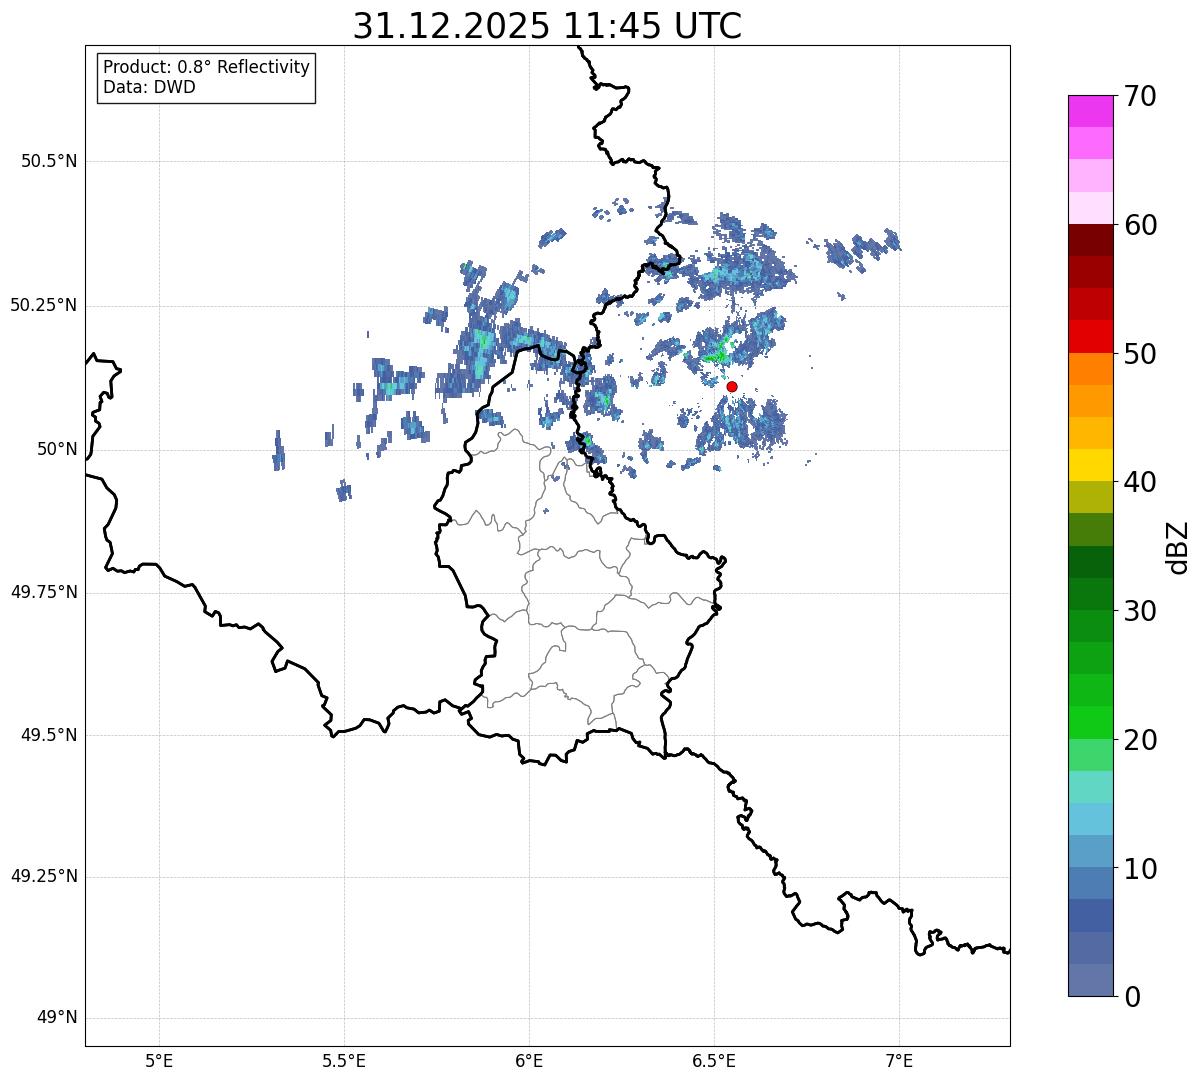Click the Product: 0.8° Reflectivity label

(x=207, y=67)
